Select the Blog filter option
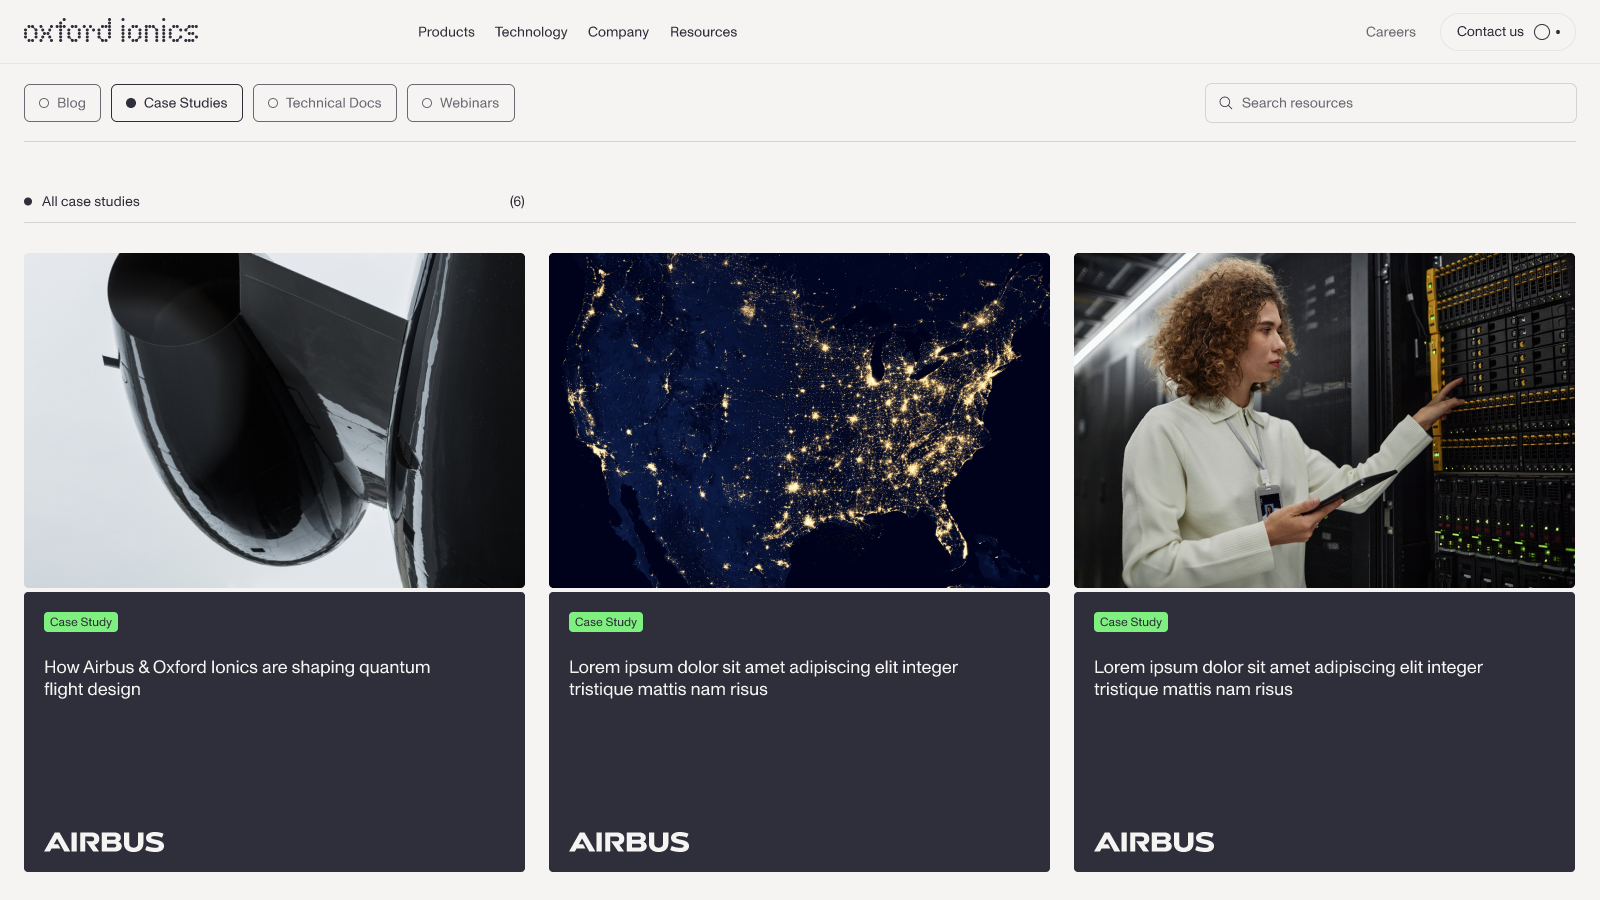 [x=62, y=103]
